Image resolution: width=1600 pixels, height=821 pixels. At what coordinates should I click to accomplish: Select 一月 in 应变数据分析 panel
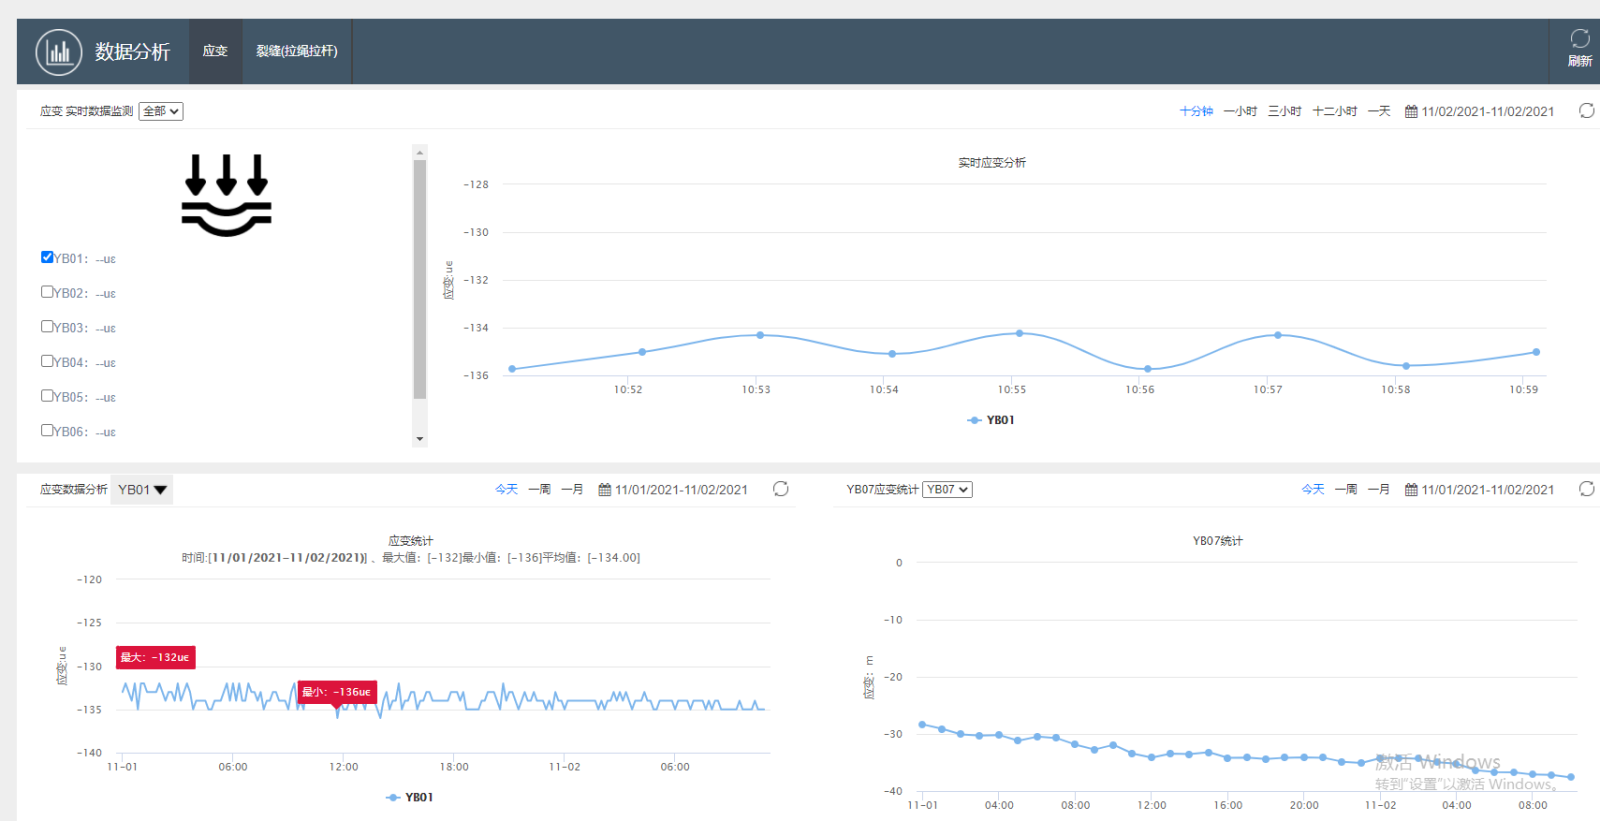[572, 489]
